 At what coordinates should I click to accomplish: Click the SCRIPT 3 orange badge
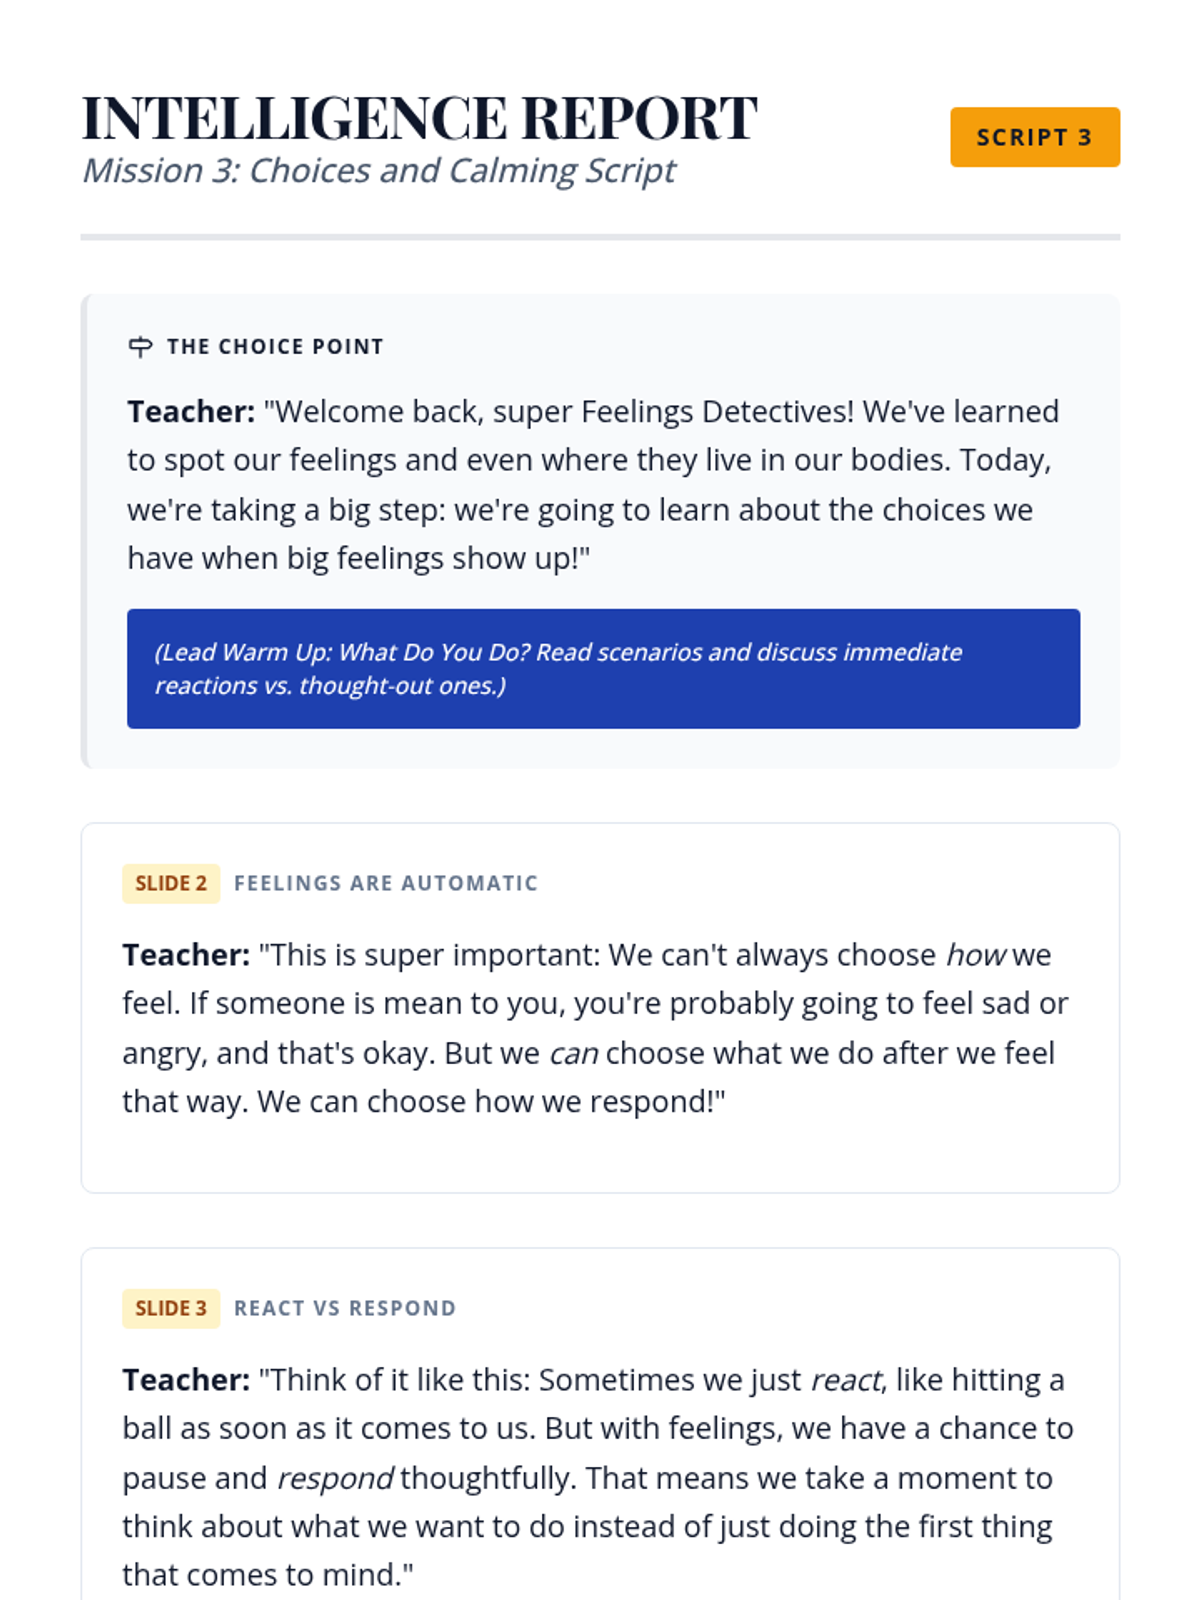tap(1035, 137)
